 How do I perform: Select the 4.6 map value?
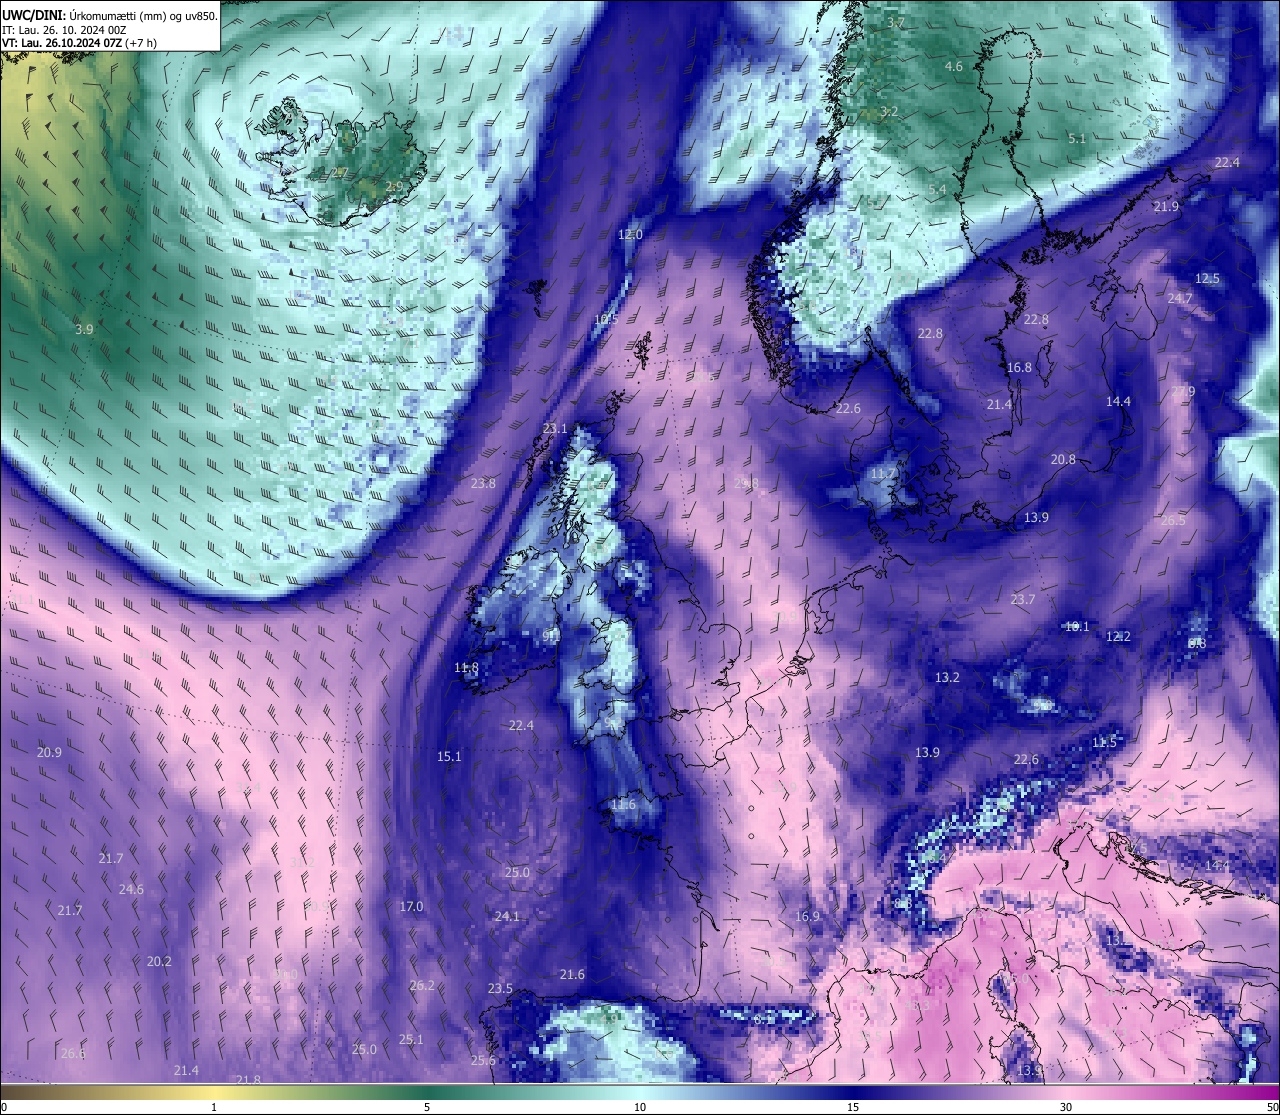953,66
